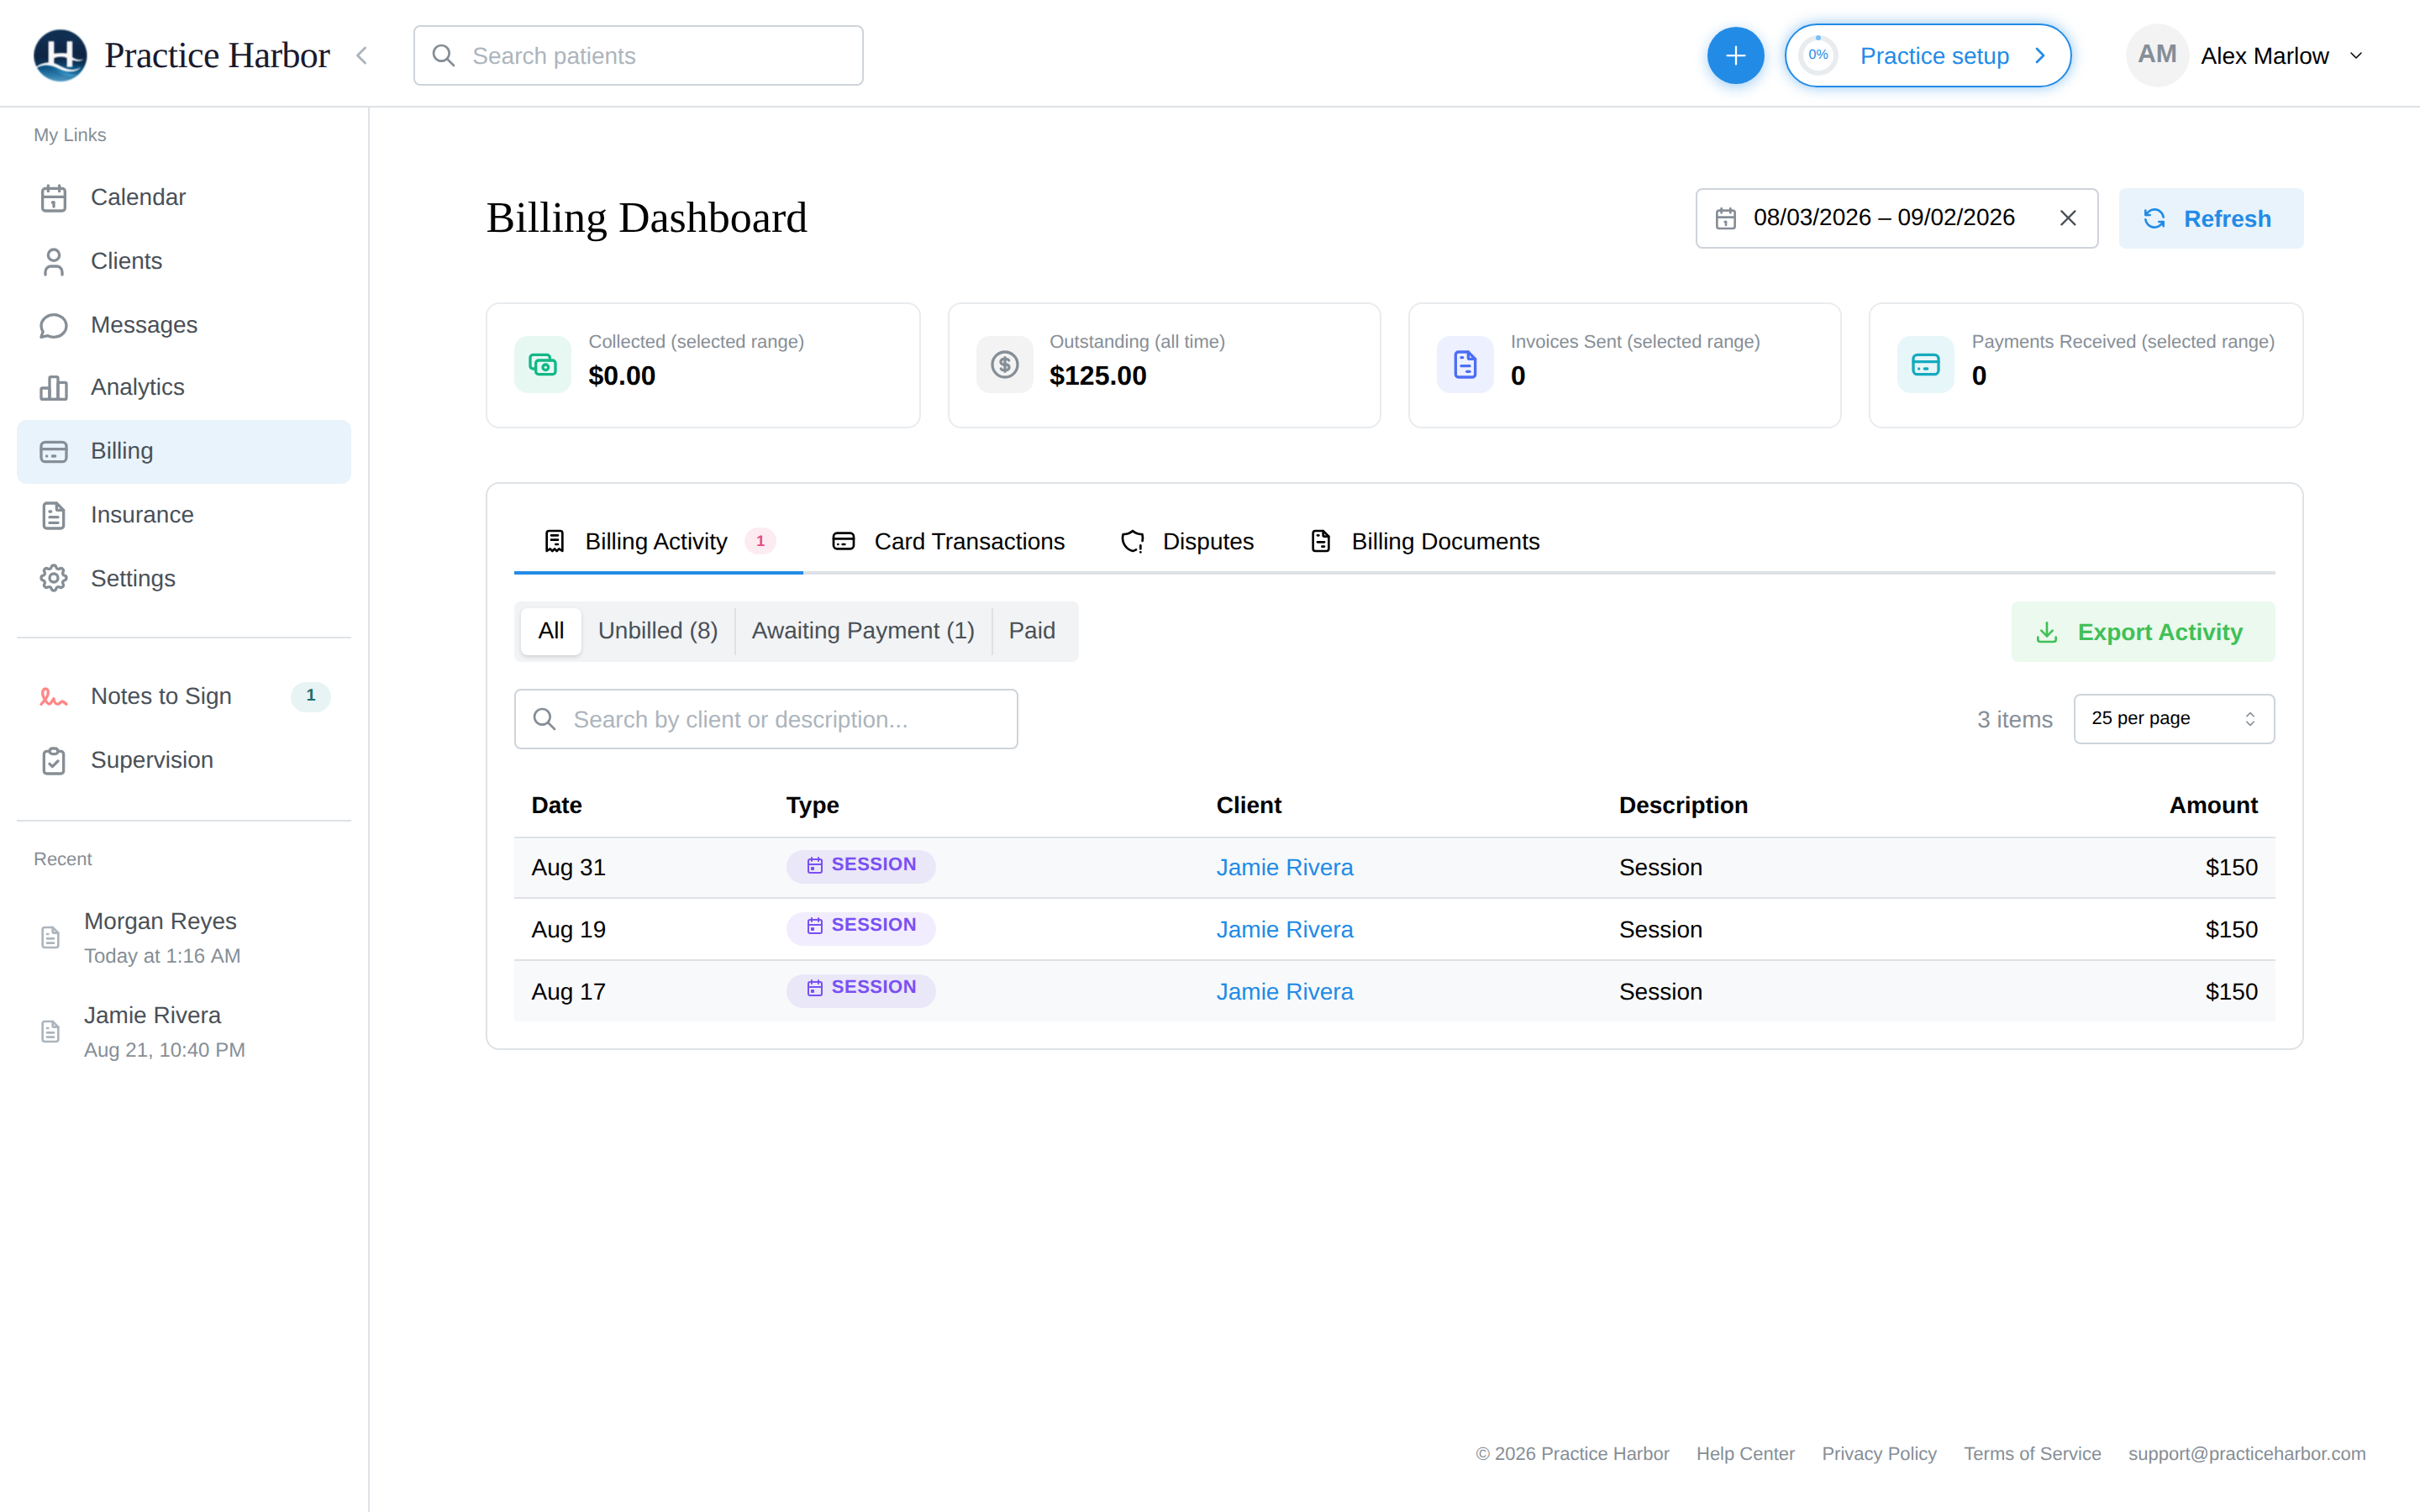Click the Description column header
The width and height of the screenshot is (2420, 1512).
tap(1683, 805)
